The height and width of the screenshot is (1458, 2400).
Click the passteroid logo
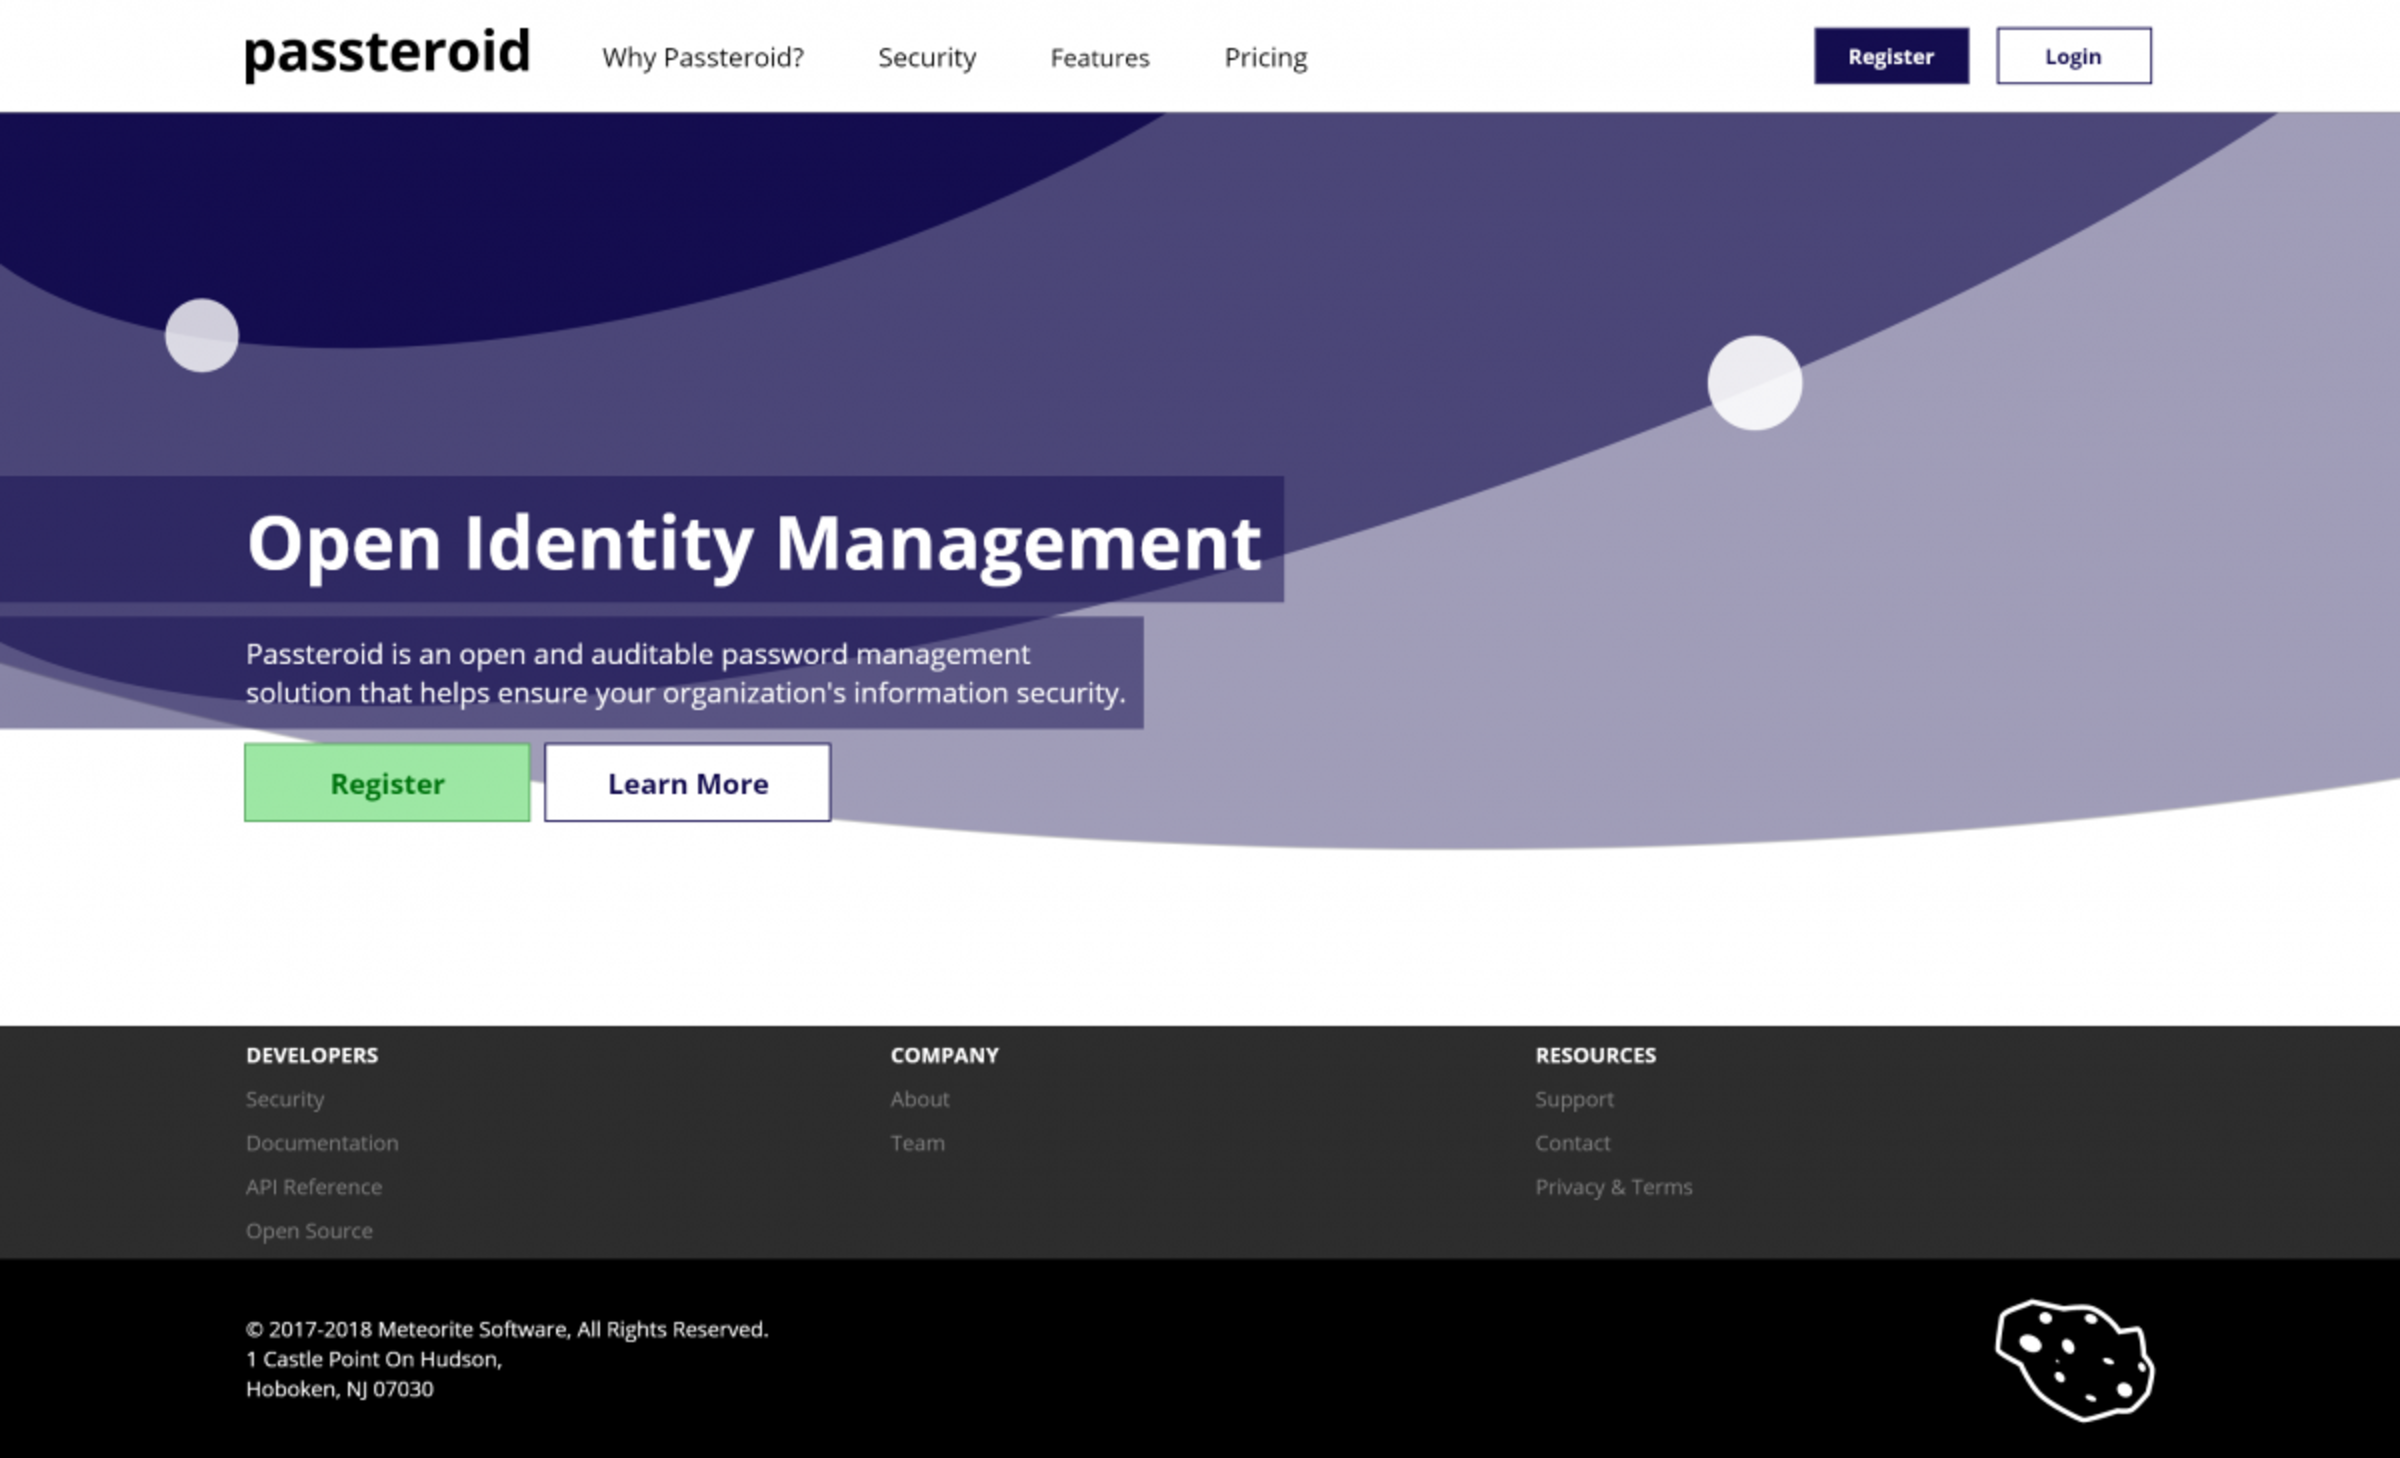pos(385,55)
